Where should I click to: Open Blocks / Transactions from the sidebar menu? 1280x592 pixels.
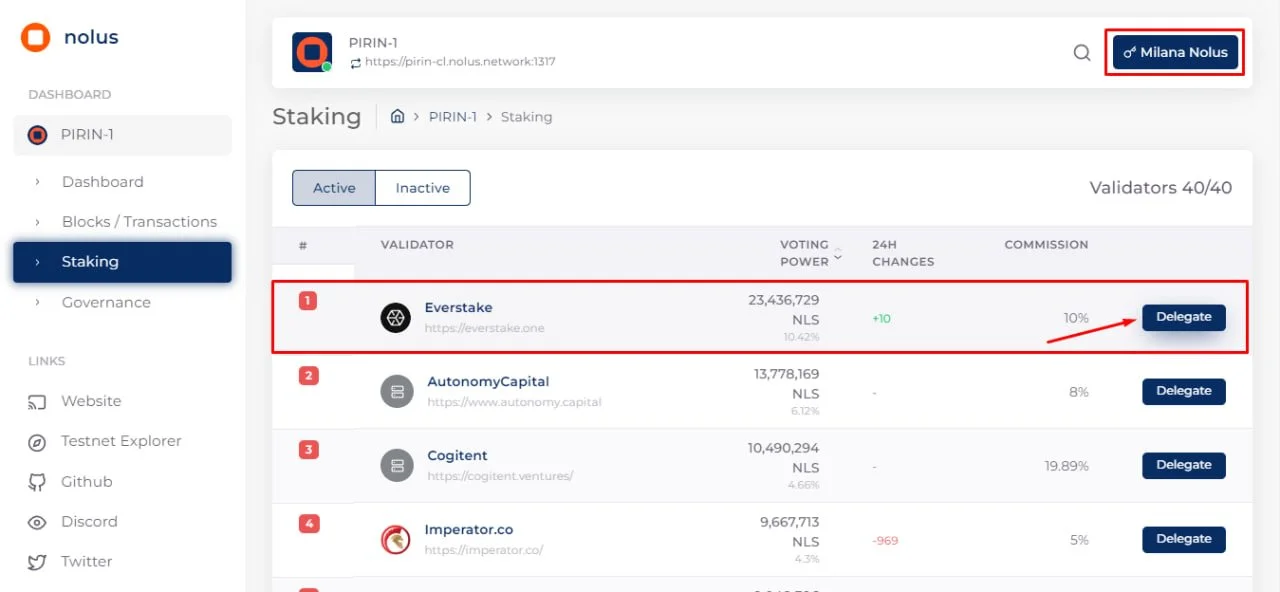[x=138, y=221]
